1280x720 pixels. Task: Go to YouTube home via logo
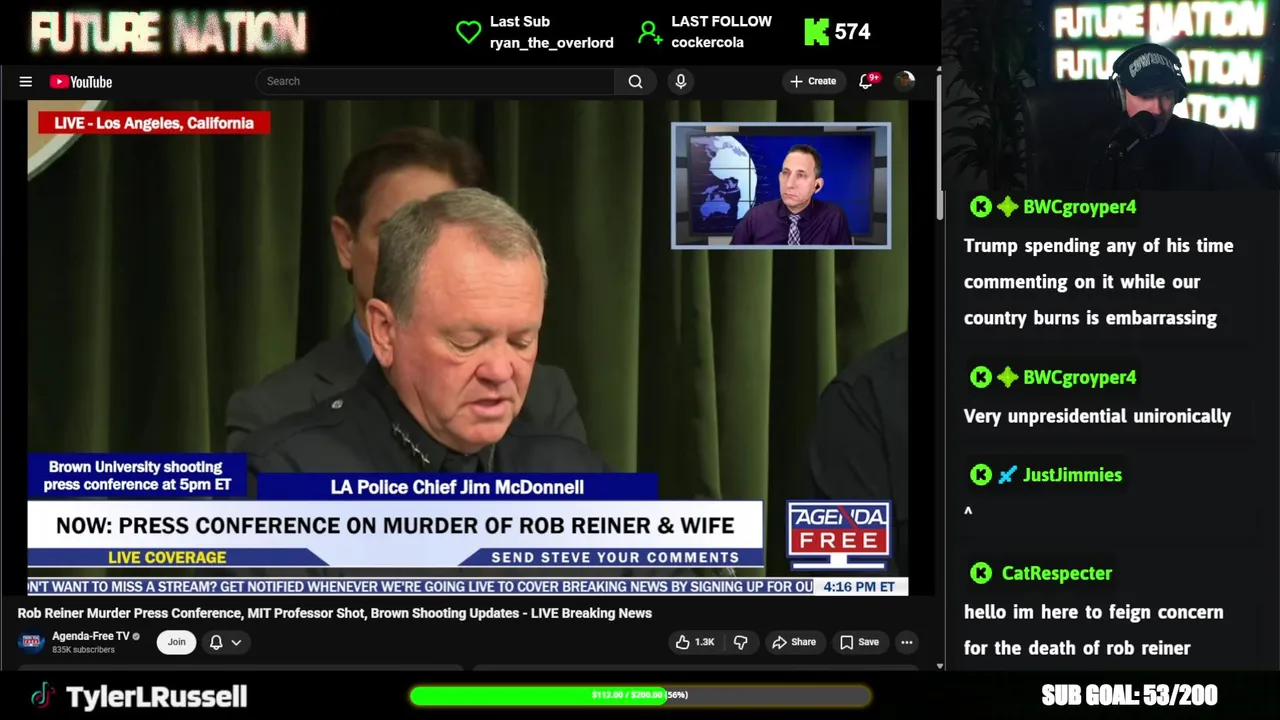(81, 82)
